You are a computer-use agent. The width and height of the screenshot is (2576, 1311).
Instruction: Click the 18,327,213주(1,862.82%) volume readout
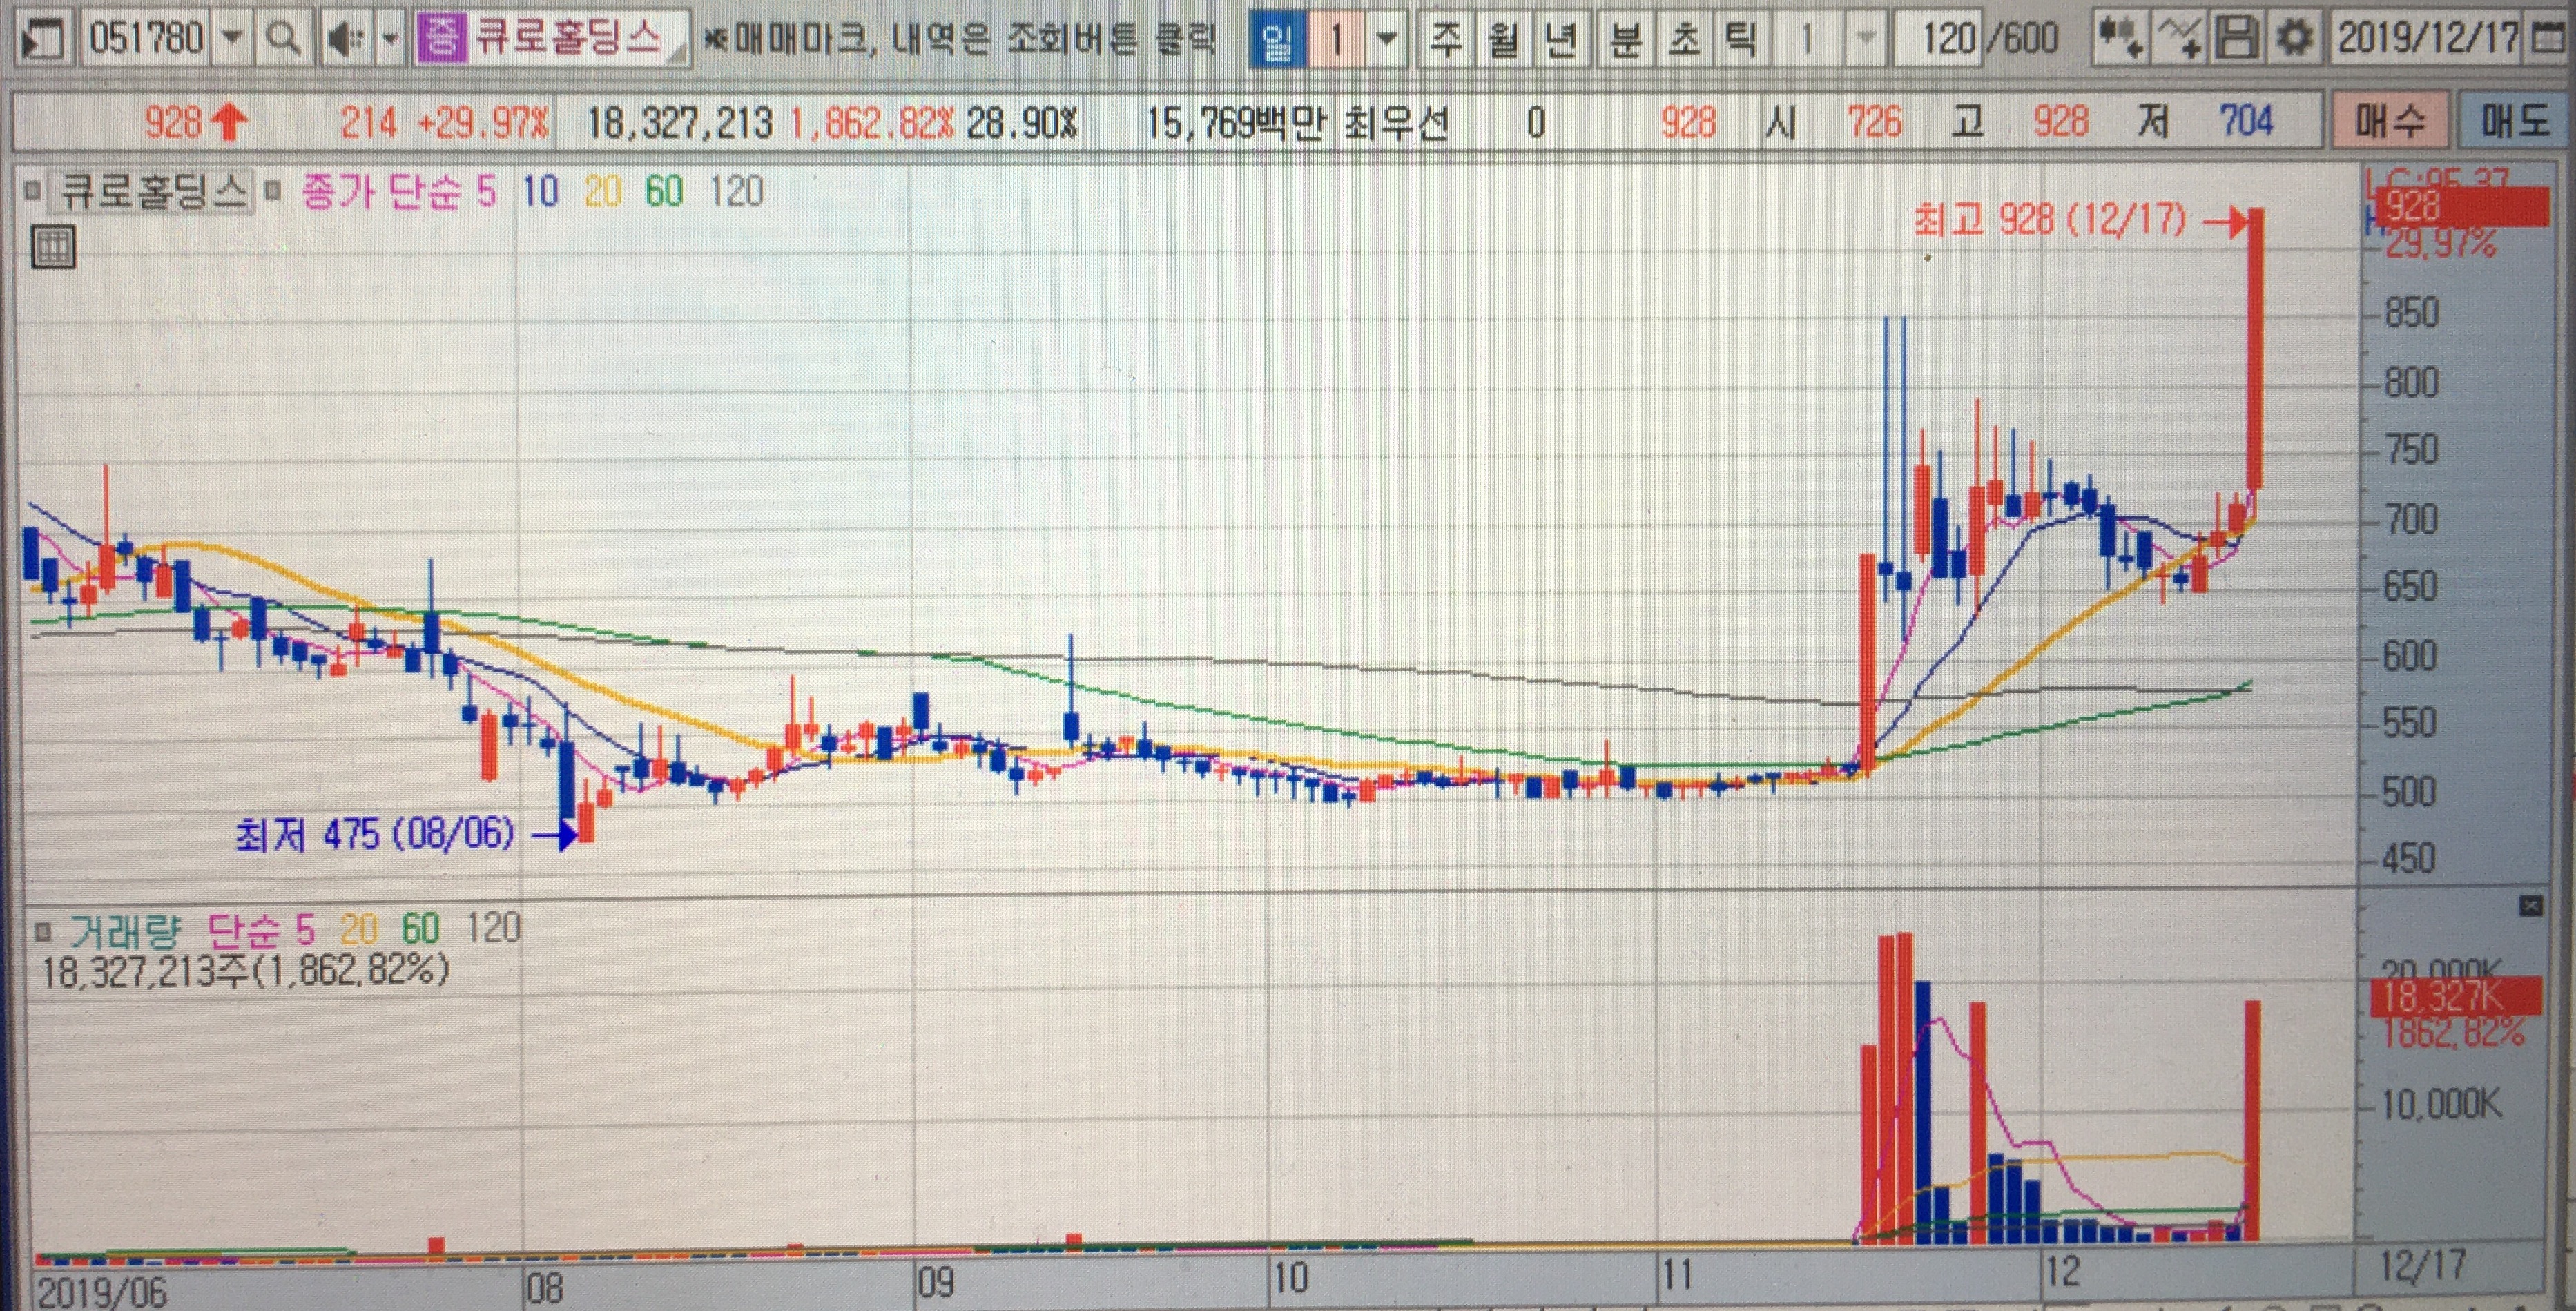[x=245, y=970]
